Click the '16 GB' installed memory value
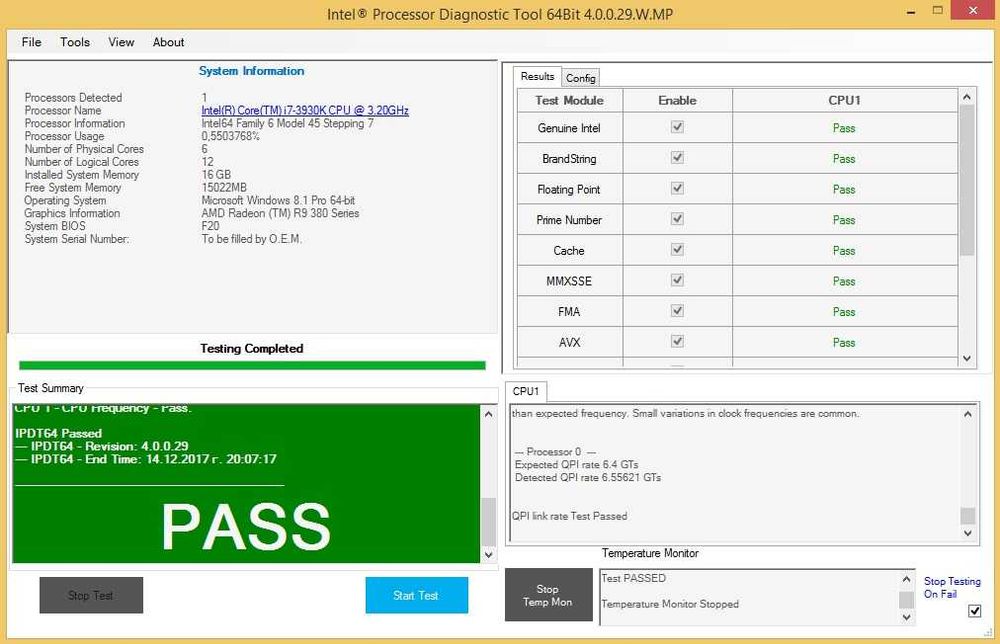 point(216,175)
